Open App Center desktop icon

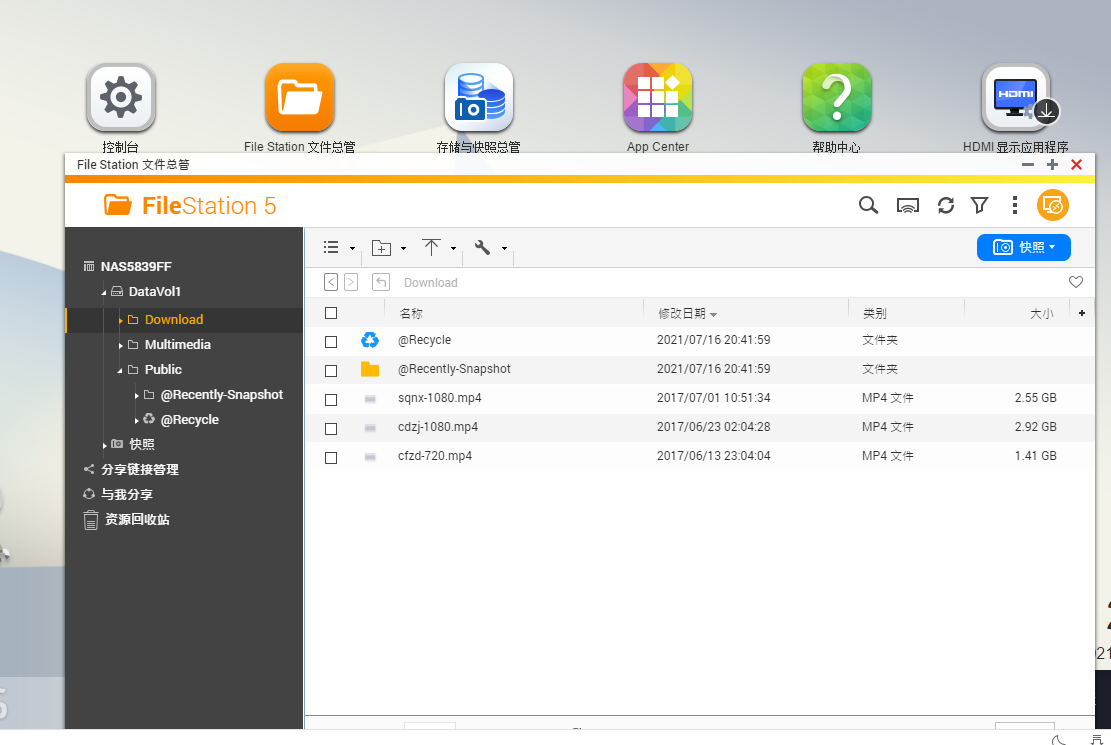point(658,98)
